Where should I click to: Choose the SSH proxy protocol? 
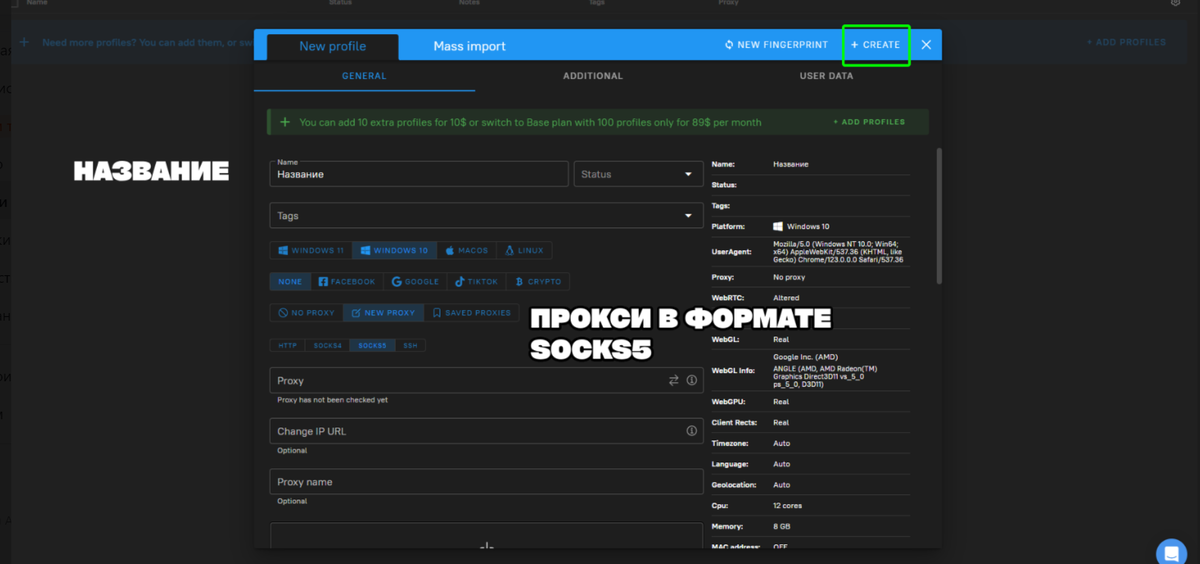(410, 345)
